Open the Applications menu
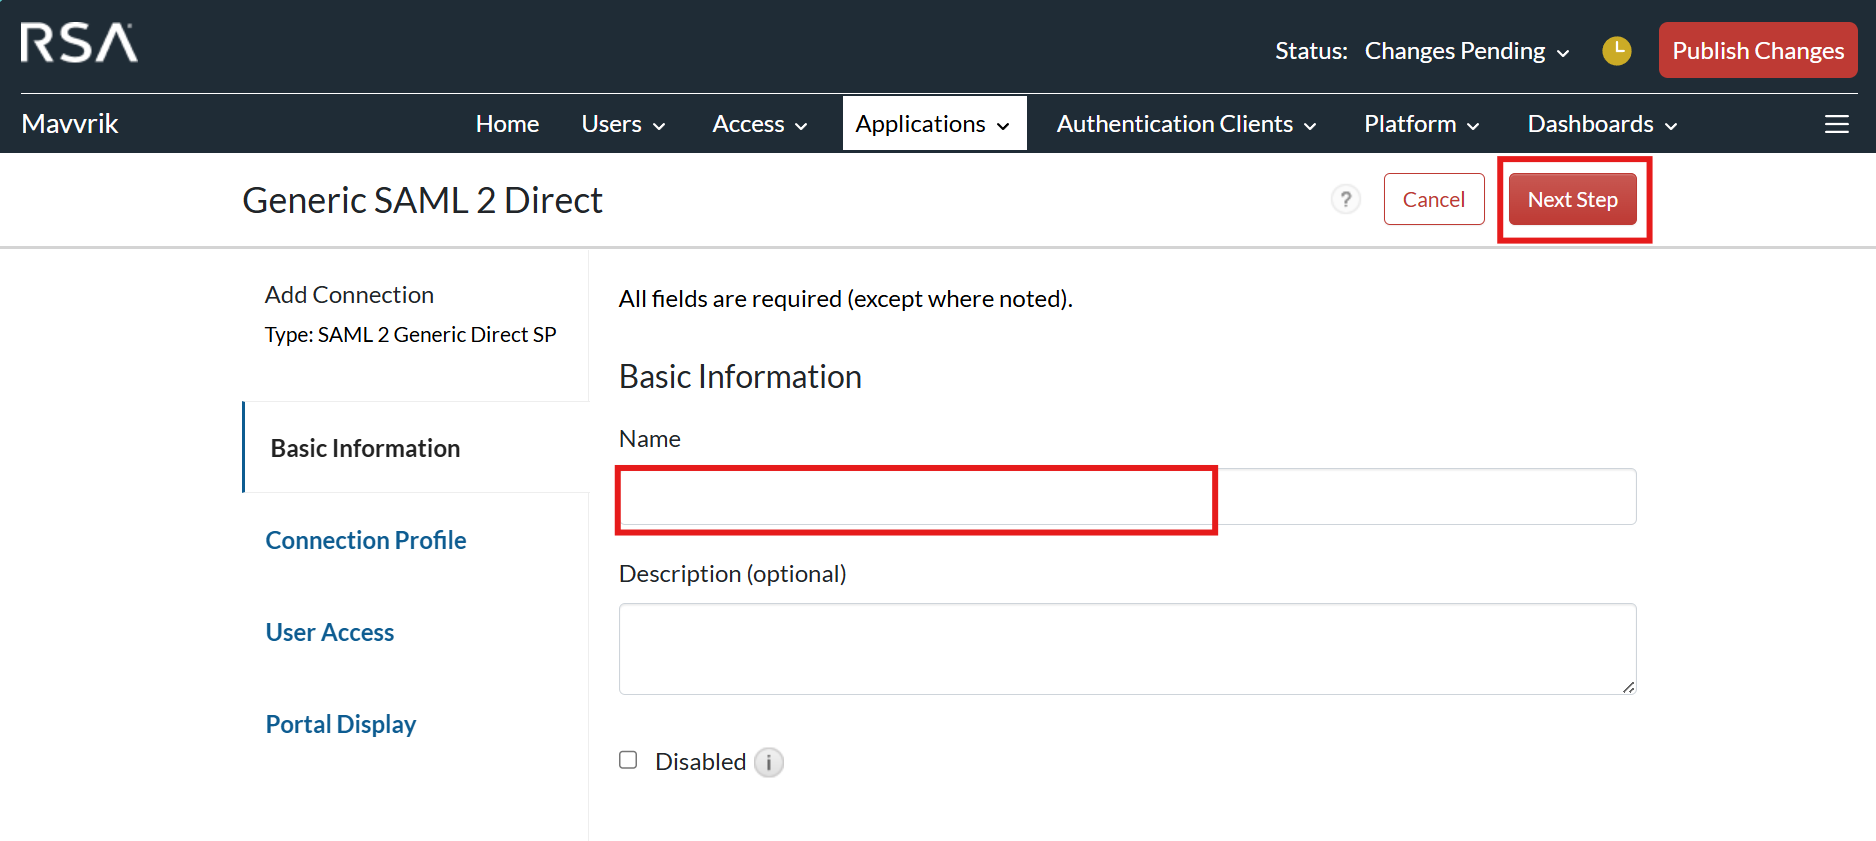This screenshot has height=841, width=1876. pyautogui.click(x=933, y=124)
